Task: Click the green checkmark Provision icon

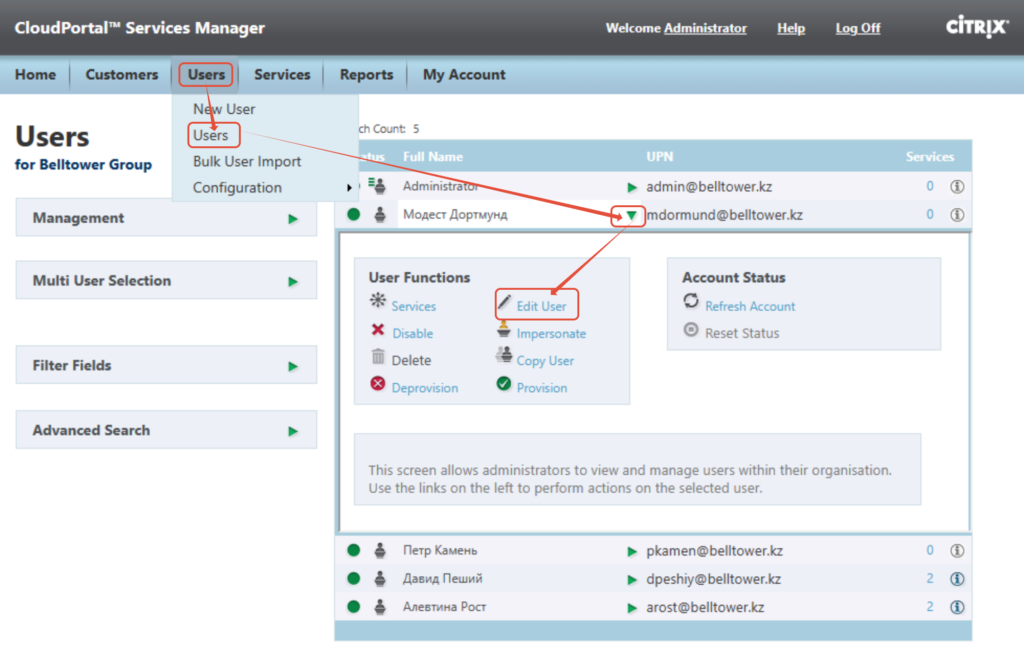Action: pyautogui.click(x=504, y=384)
